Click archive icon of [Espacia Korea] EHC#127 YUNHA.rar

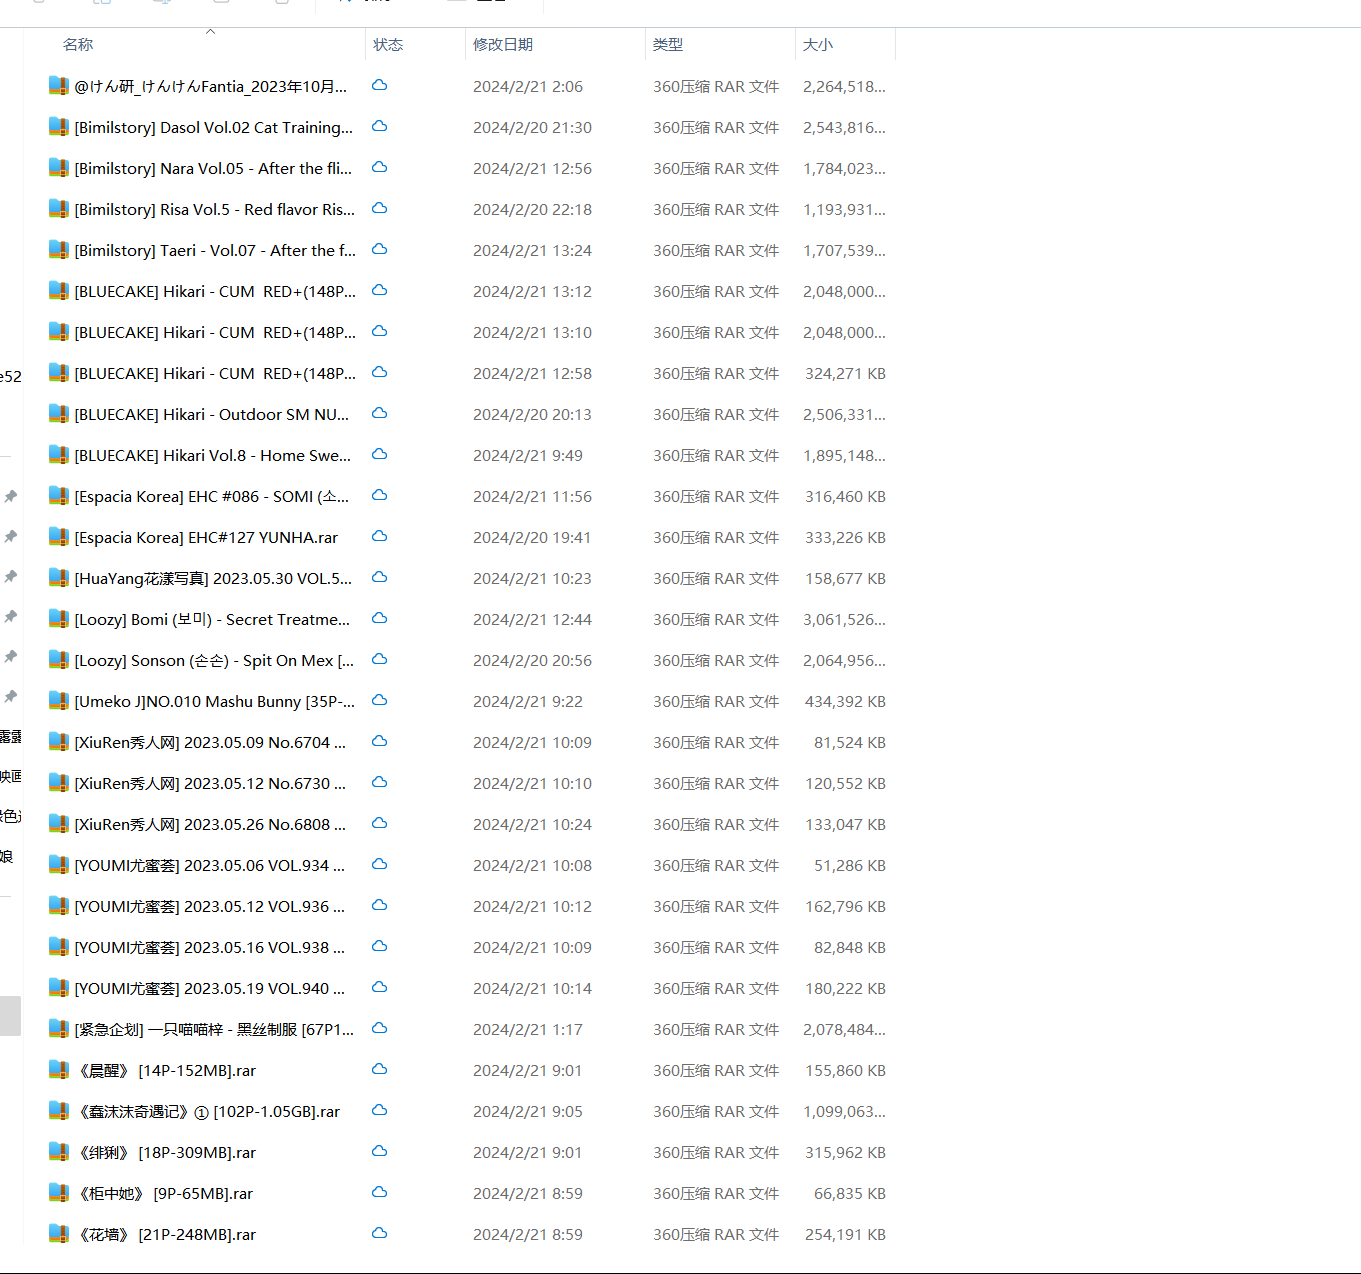pos(59,537)
